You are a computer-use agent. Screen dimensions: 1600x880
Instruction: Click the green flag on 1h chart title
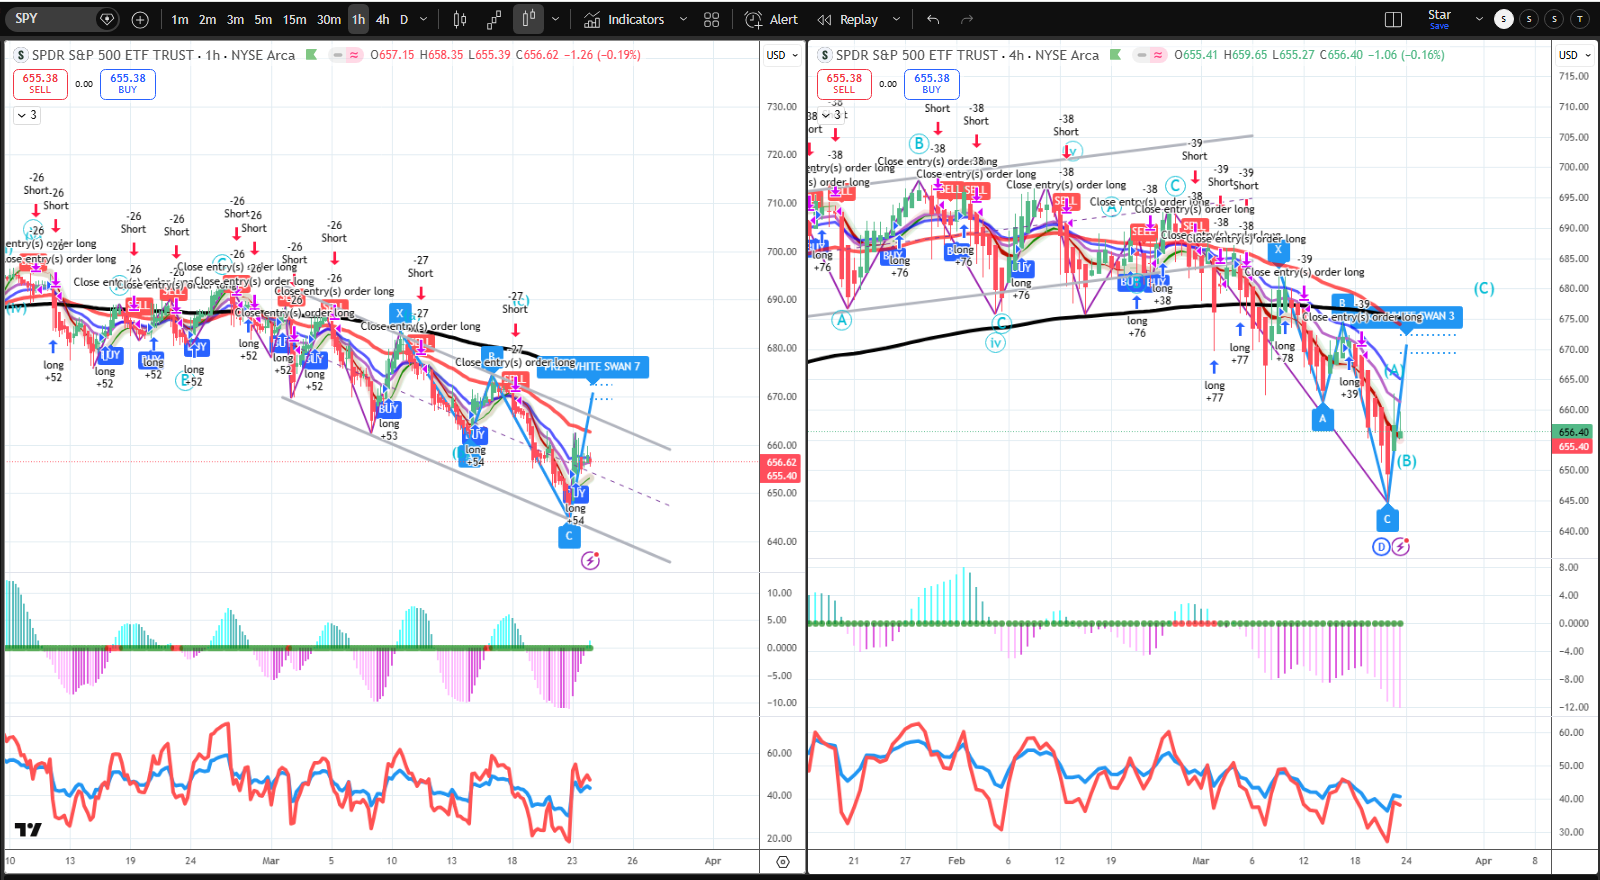(311, 55)
